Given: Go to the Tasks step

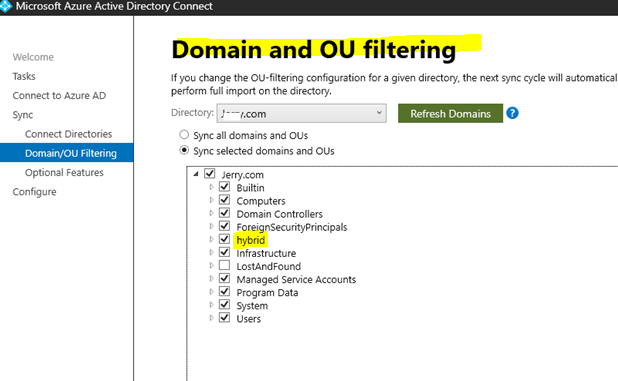Looking at the screenshot, I should pos(24,76).
